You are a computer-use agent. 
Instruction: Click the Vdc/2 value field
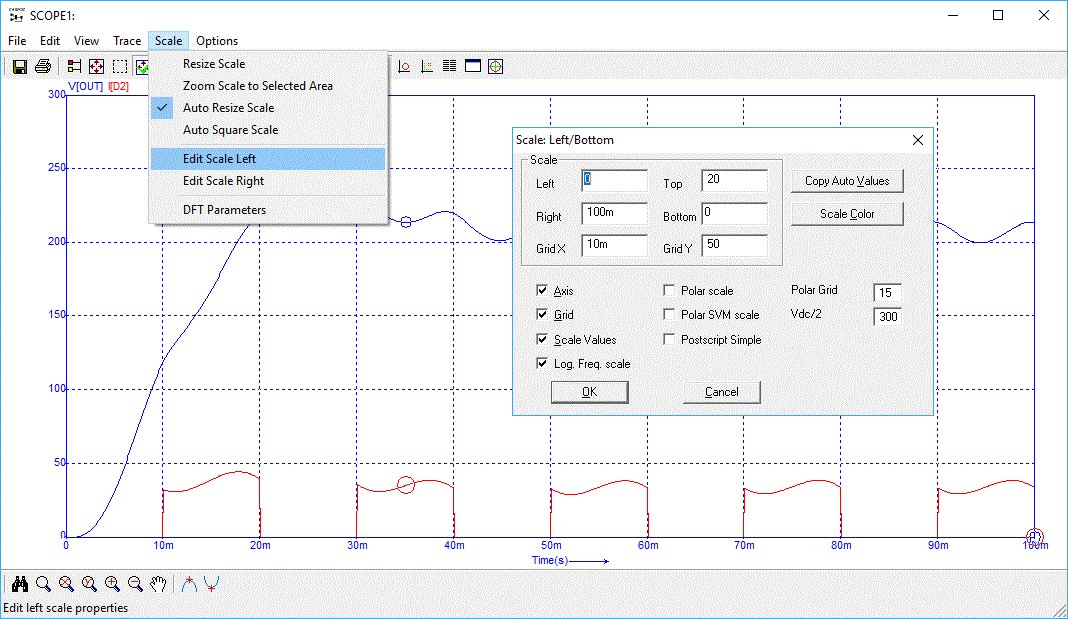coord(888,316)
